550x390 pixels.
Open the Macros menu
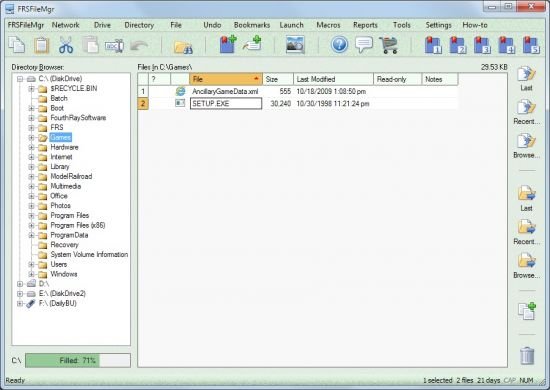pos(328,25)
